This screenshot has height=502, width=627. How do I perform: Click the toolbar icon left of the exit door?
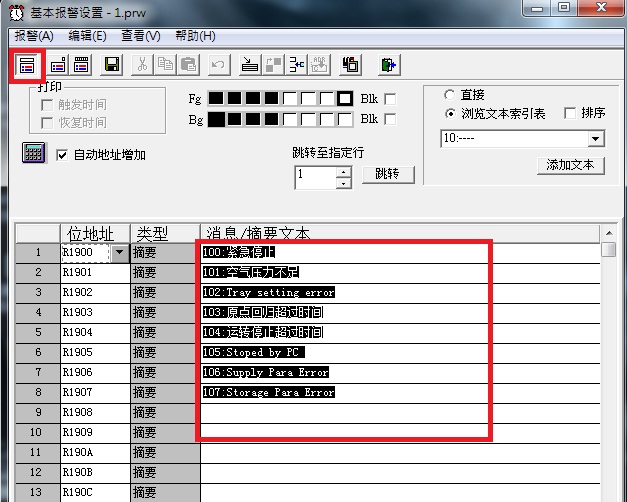[350, 65]
